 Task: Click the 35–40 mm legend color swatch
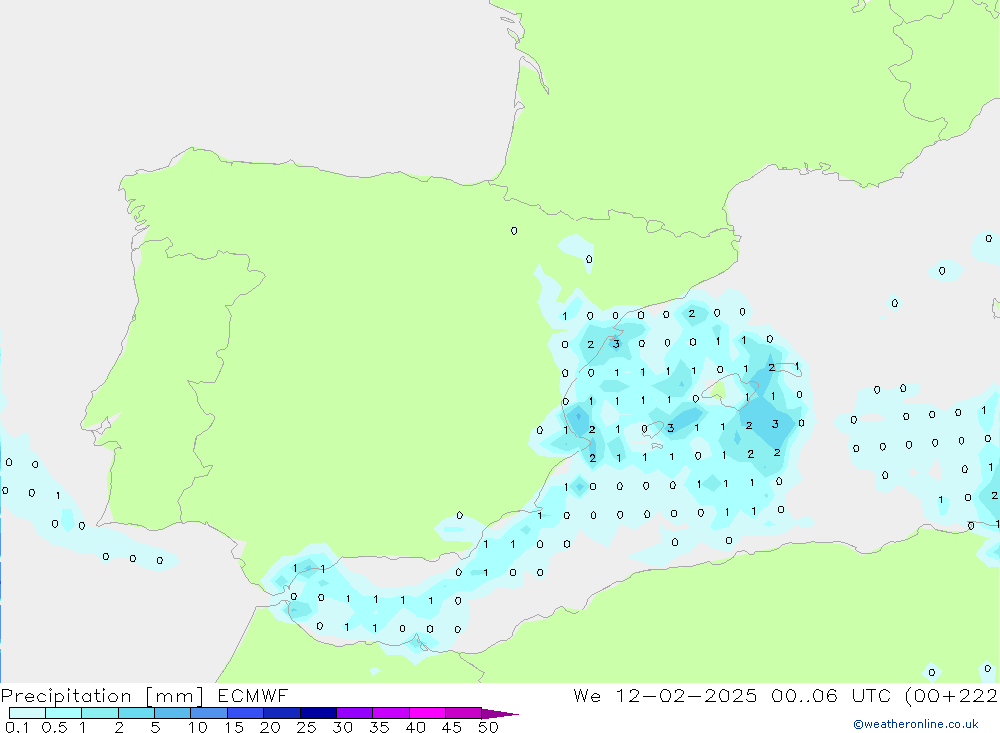[390, 713]
